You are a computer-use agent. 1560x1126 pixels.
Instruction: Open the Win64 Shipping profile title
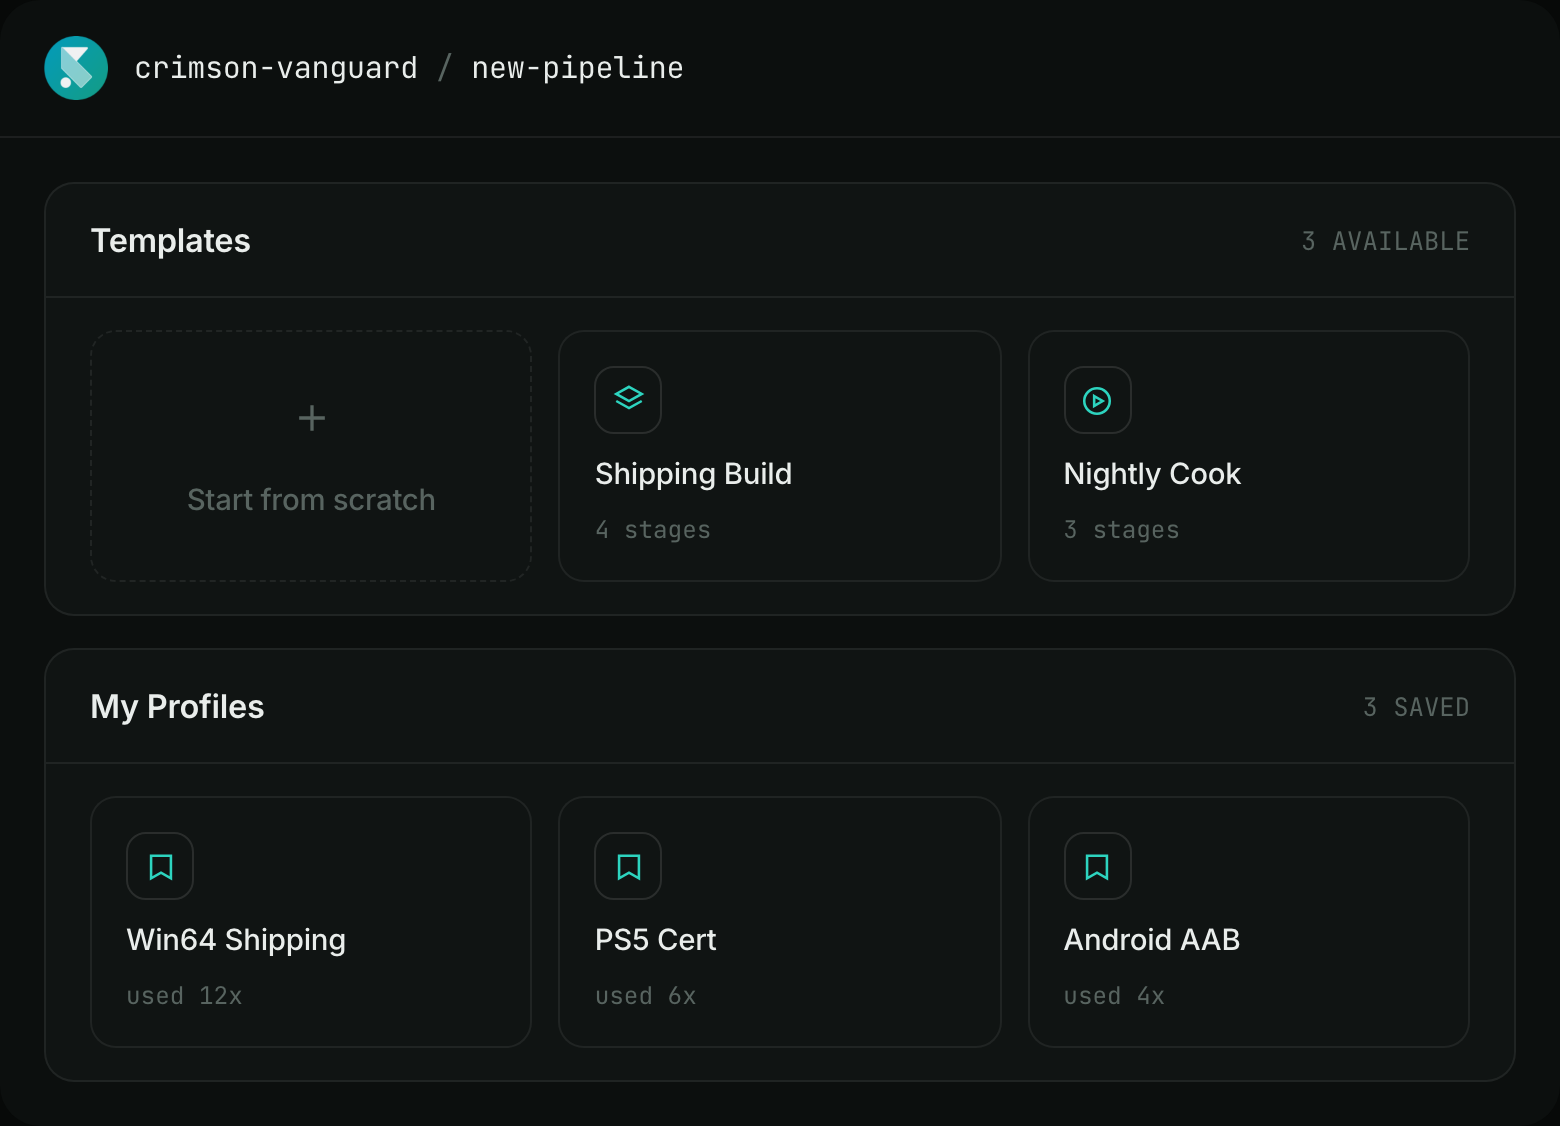point(236,940)
